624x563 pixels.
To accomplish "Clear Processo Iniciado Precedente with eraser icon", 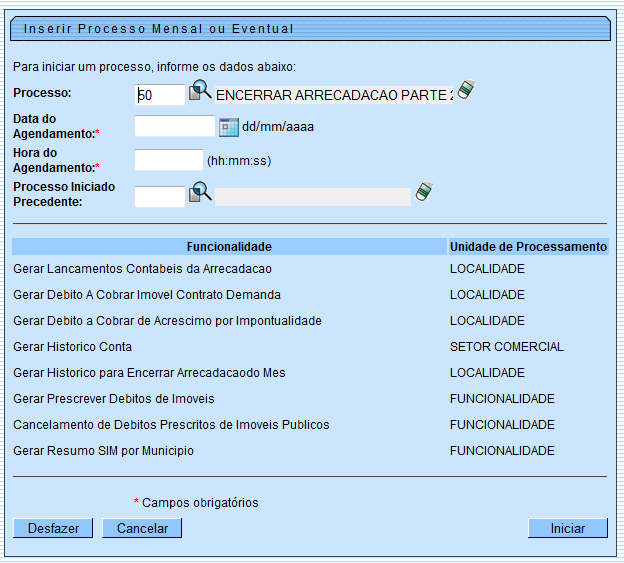I will 424,191.
